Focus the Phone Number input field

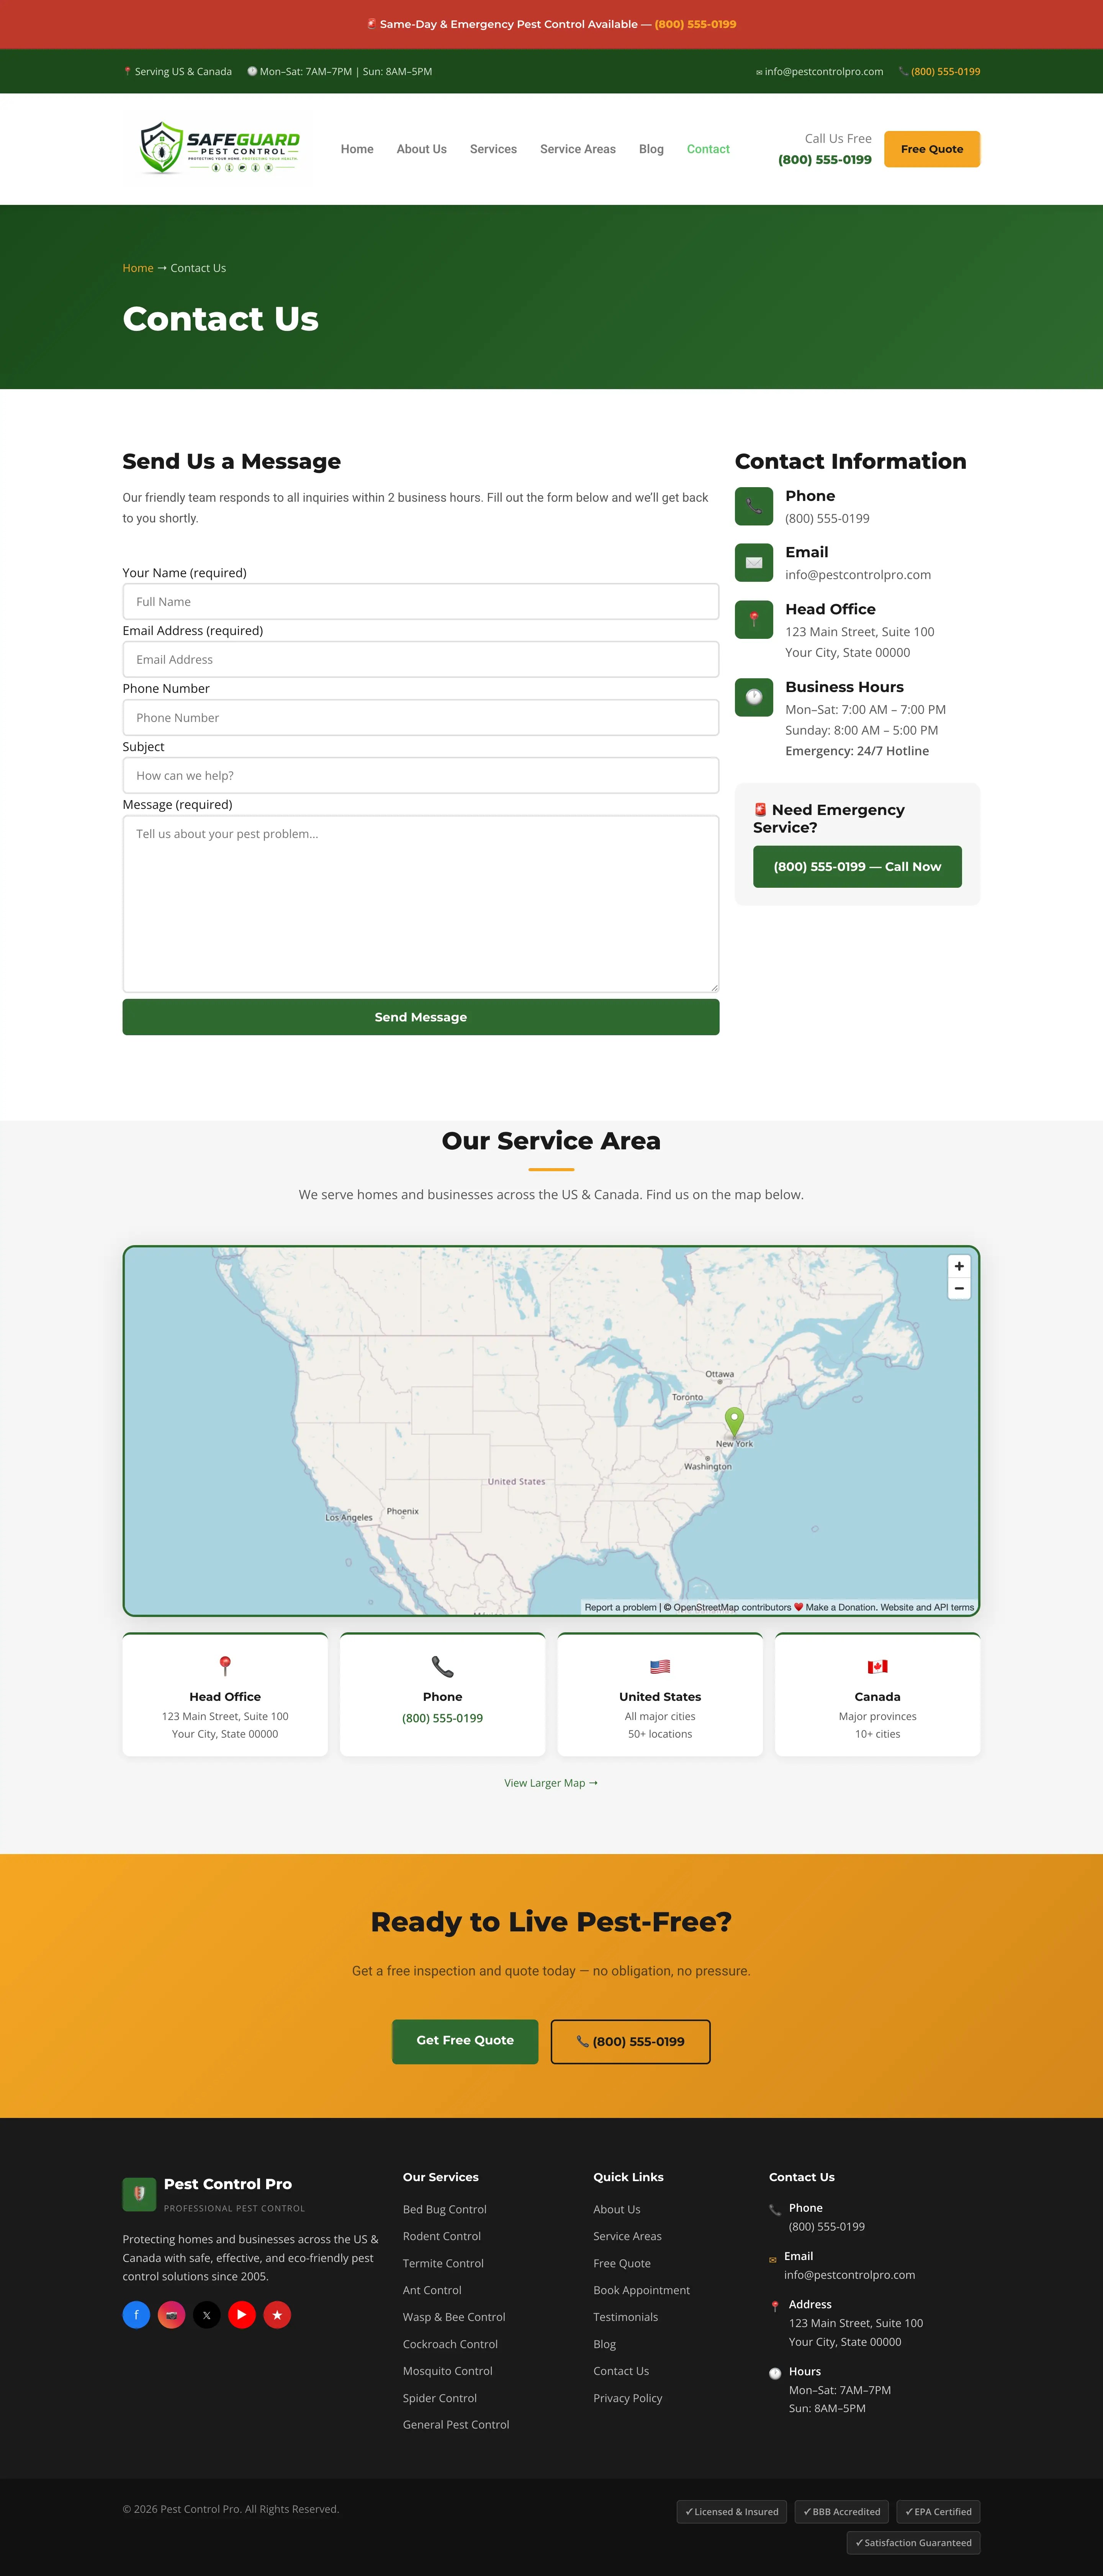click(x=421, y=718)
